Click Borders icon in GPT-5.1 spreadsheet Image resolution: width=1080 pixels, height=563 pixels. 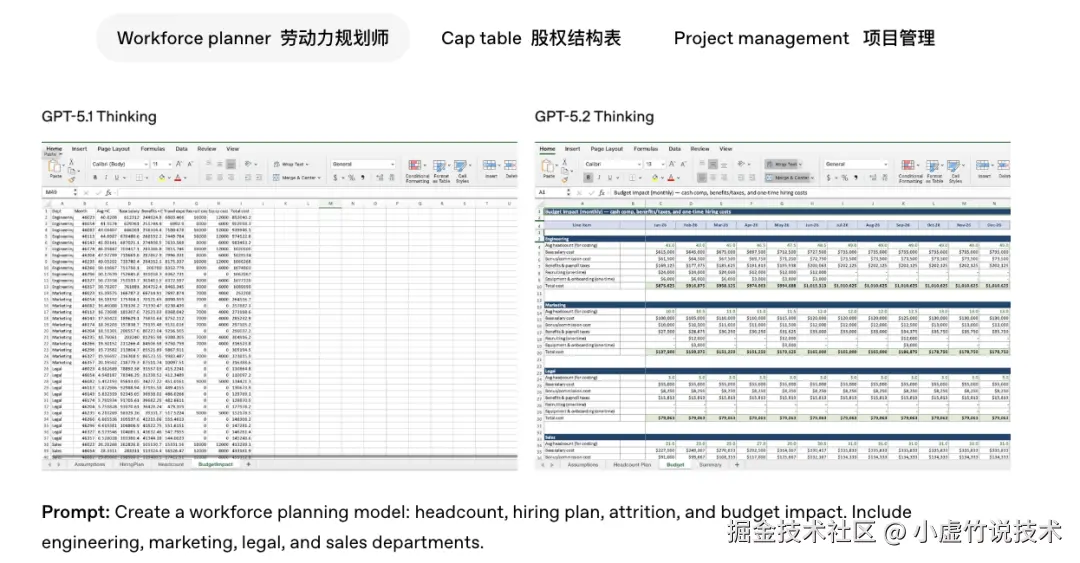tap(139, 178)
